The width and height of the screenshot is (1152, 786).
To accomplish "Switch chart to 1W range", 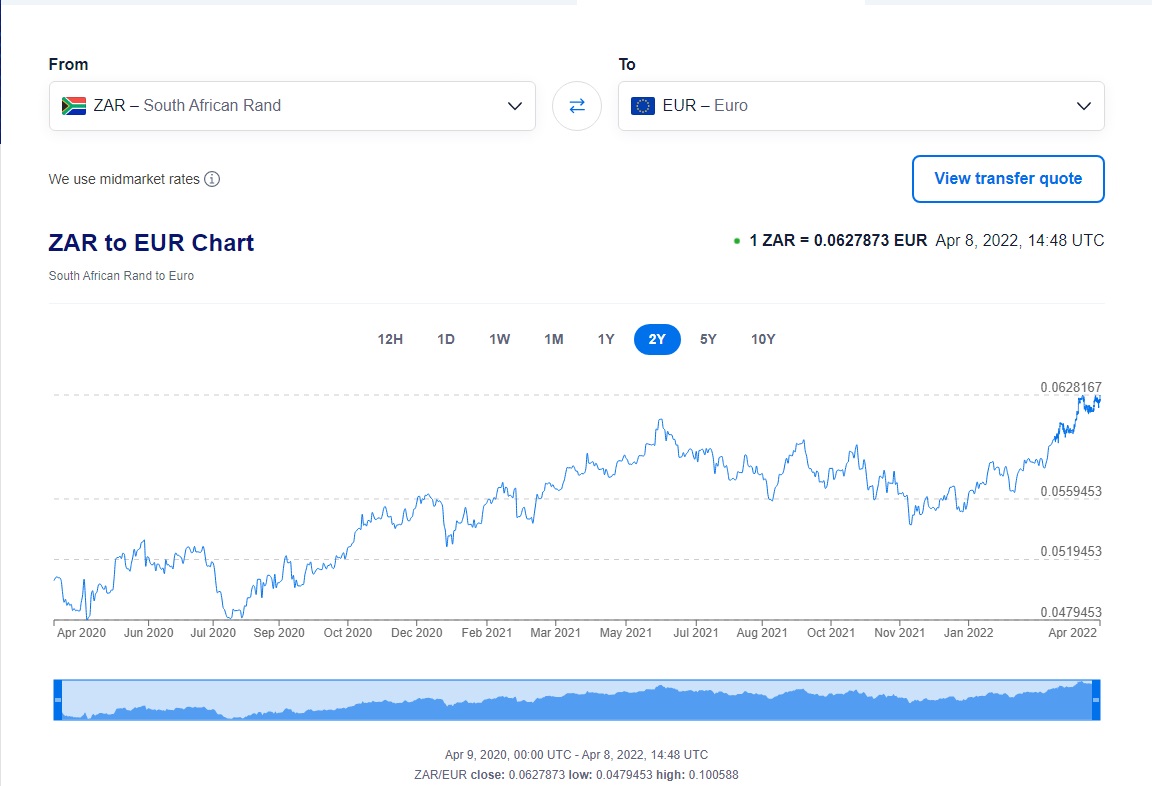I will click(x=500, y=339).
